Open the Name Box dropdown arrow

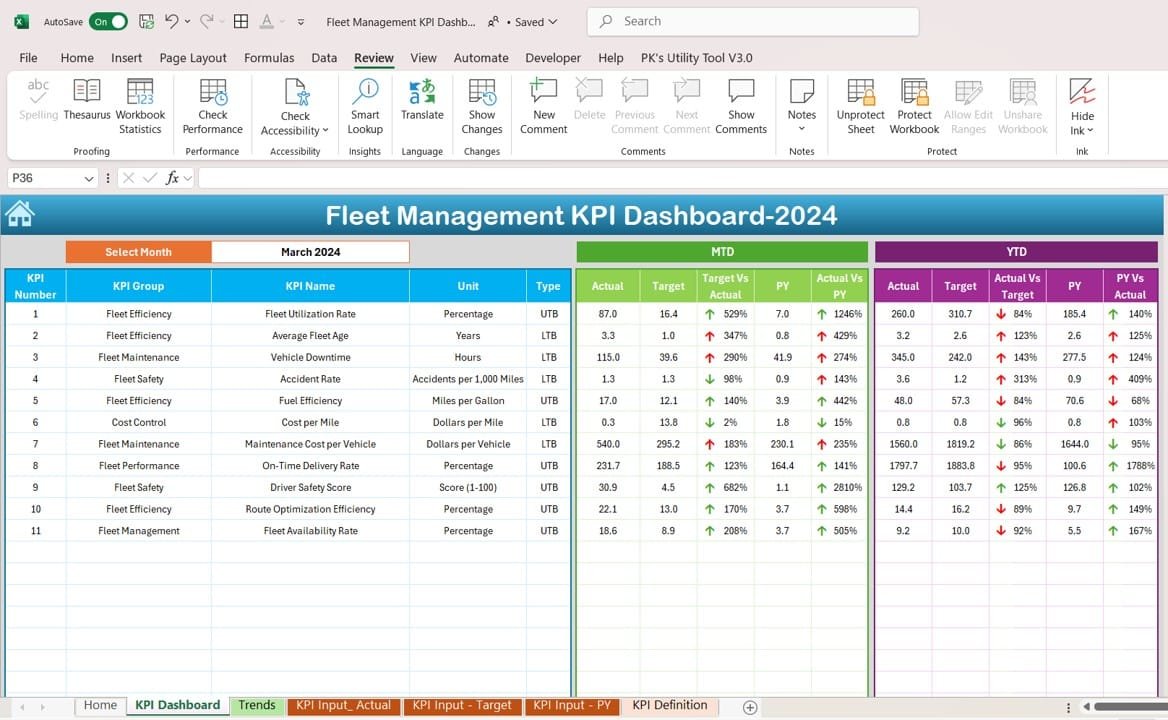point(89,178)
